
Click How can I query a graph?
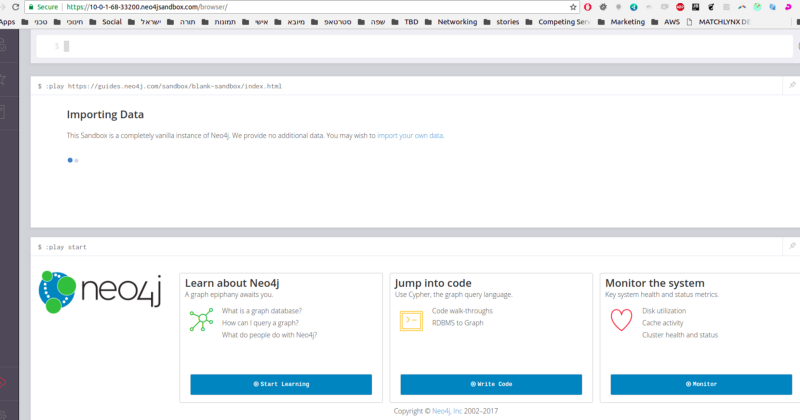point(260,323)
